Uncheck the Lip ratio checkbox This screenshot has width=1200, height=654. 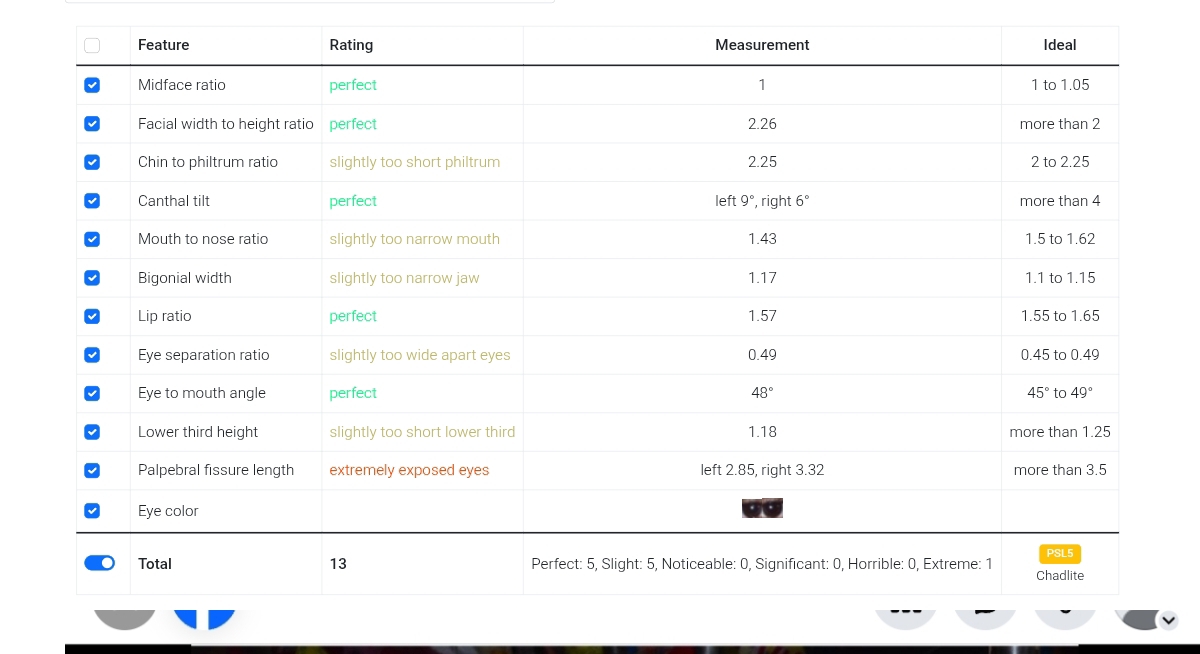pos(92,316)
